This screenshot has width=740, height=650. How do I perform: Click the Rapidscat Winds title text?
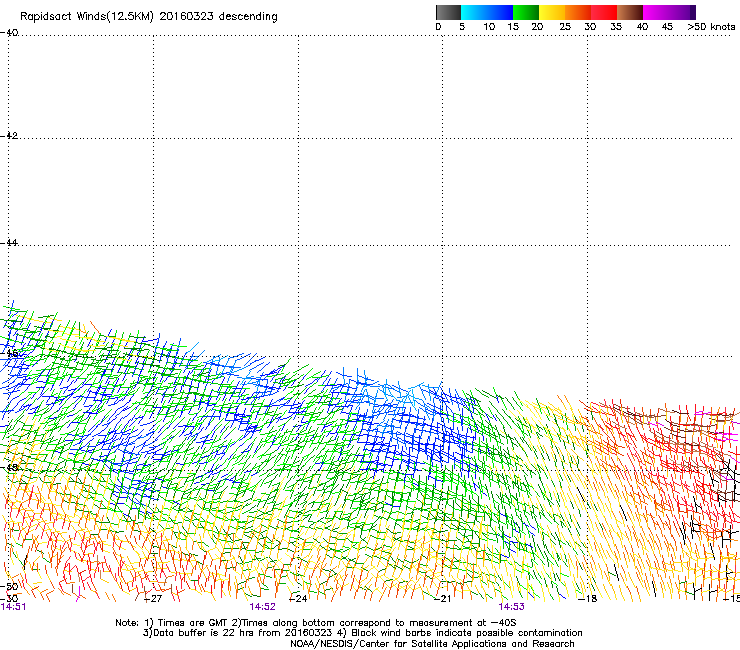pyautogui.click(x=149, y=16)
